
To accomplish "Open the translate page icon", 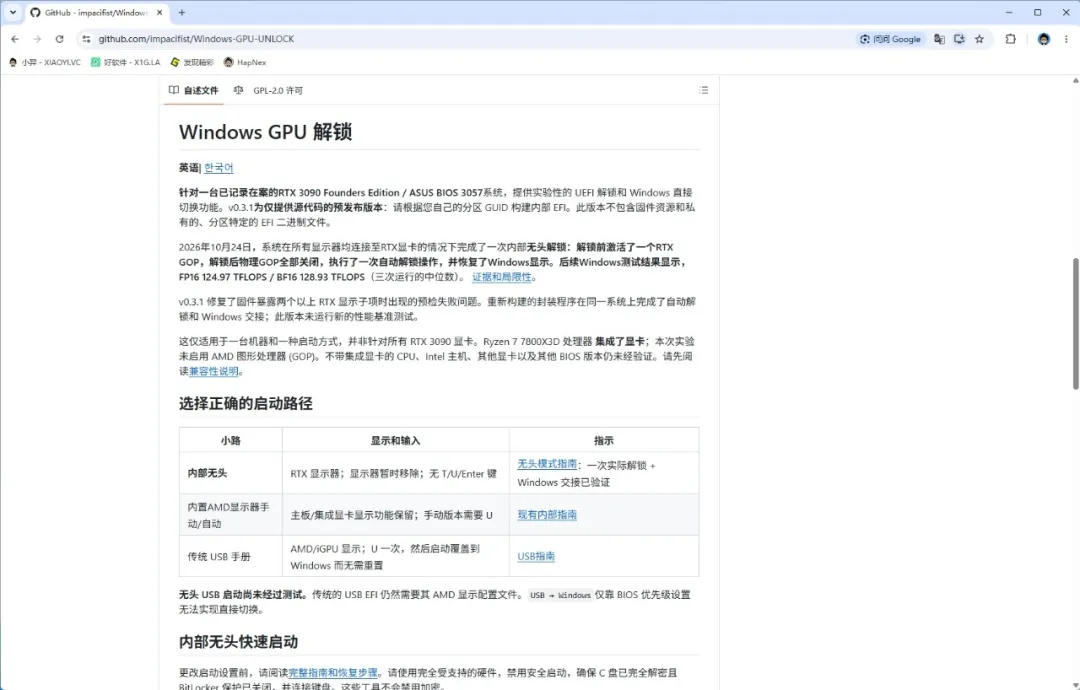I will click(939, 39).
